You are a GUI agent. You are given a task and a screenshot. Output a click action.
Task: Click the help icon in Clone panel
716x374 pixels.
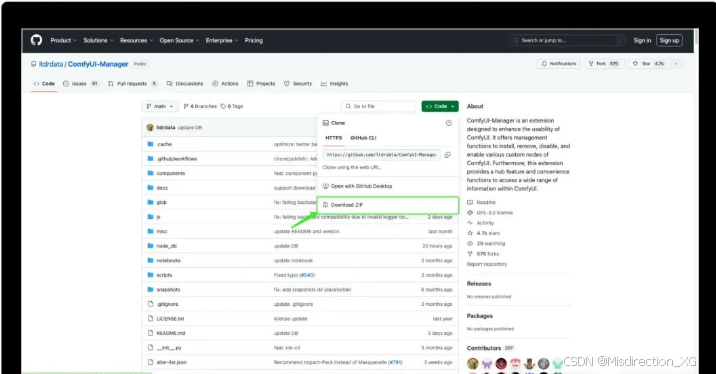pos(449,123)
